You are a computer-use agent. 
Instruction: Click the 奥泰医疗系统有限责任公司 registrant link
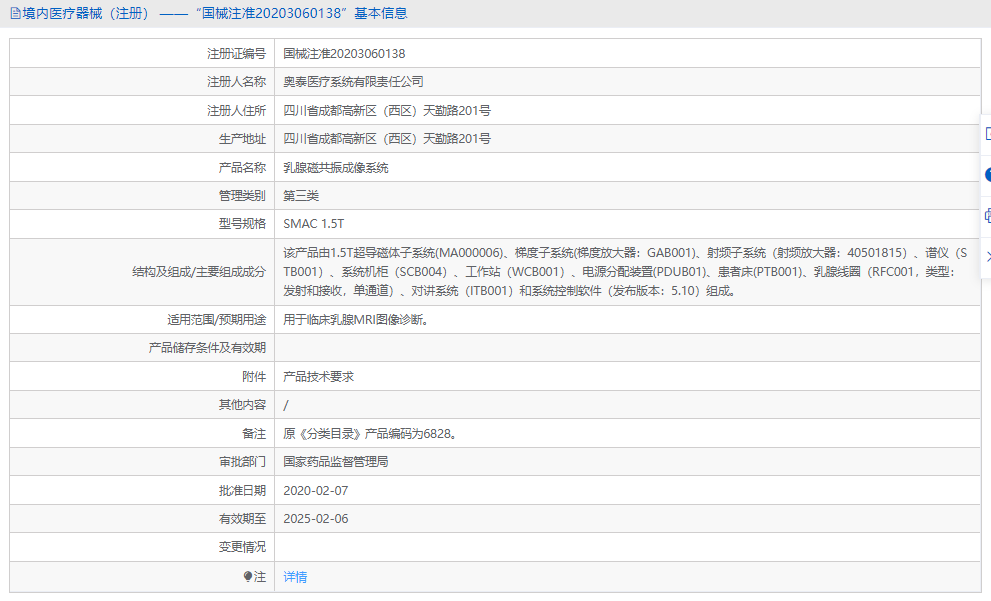[x=352, y=81]
